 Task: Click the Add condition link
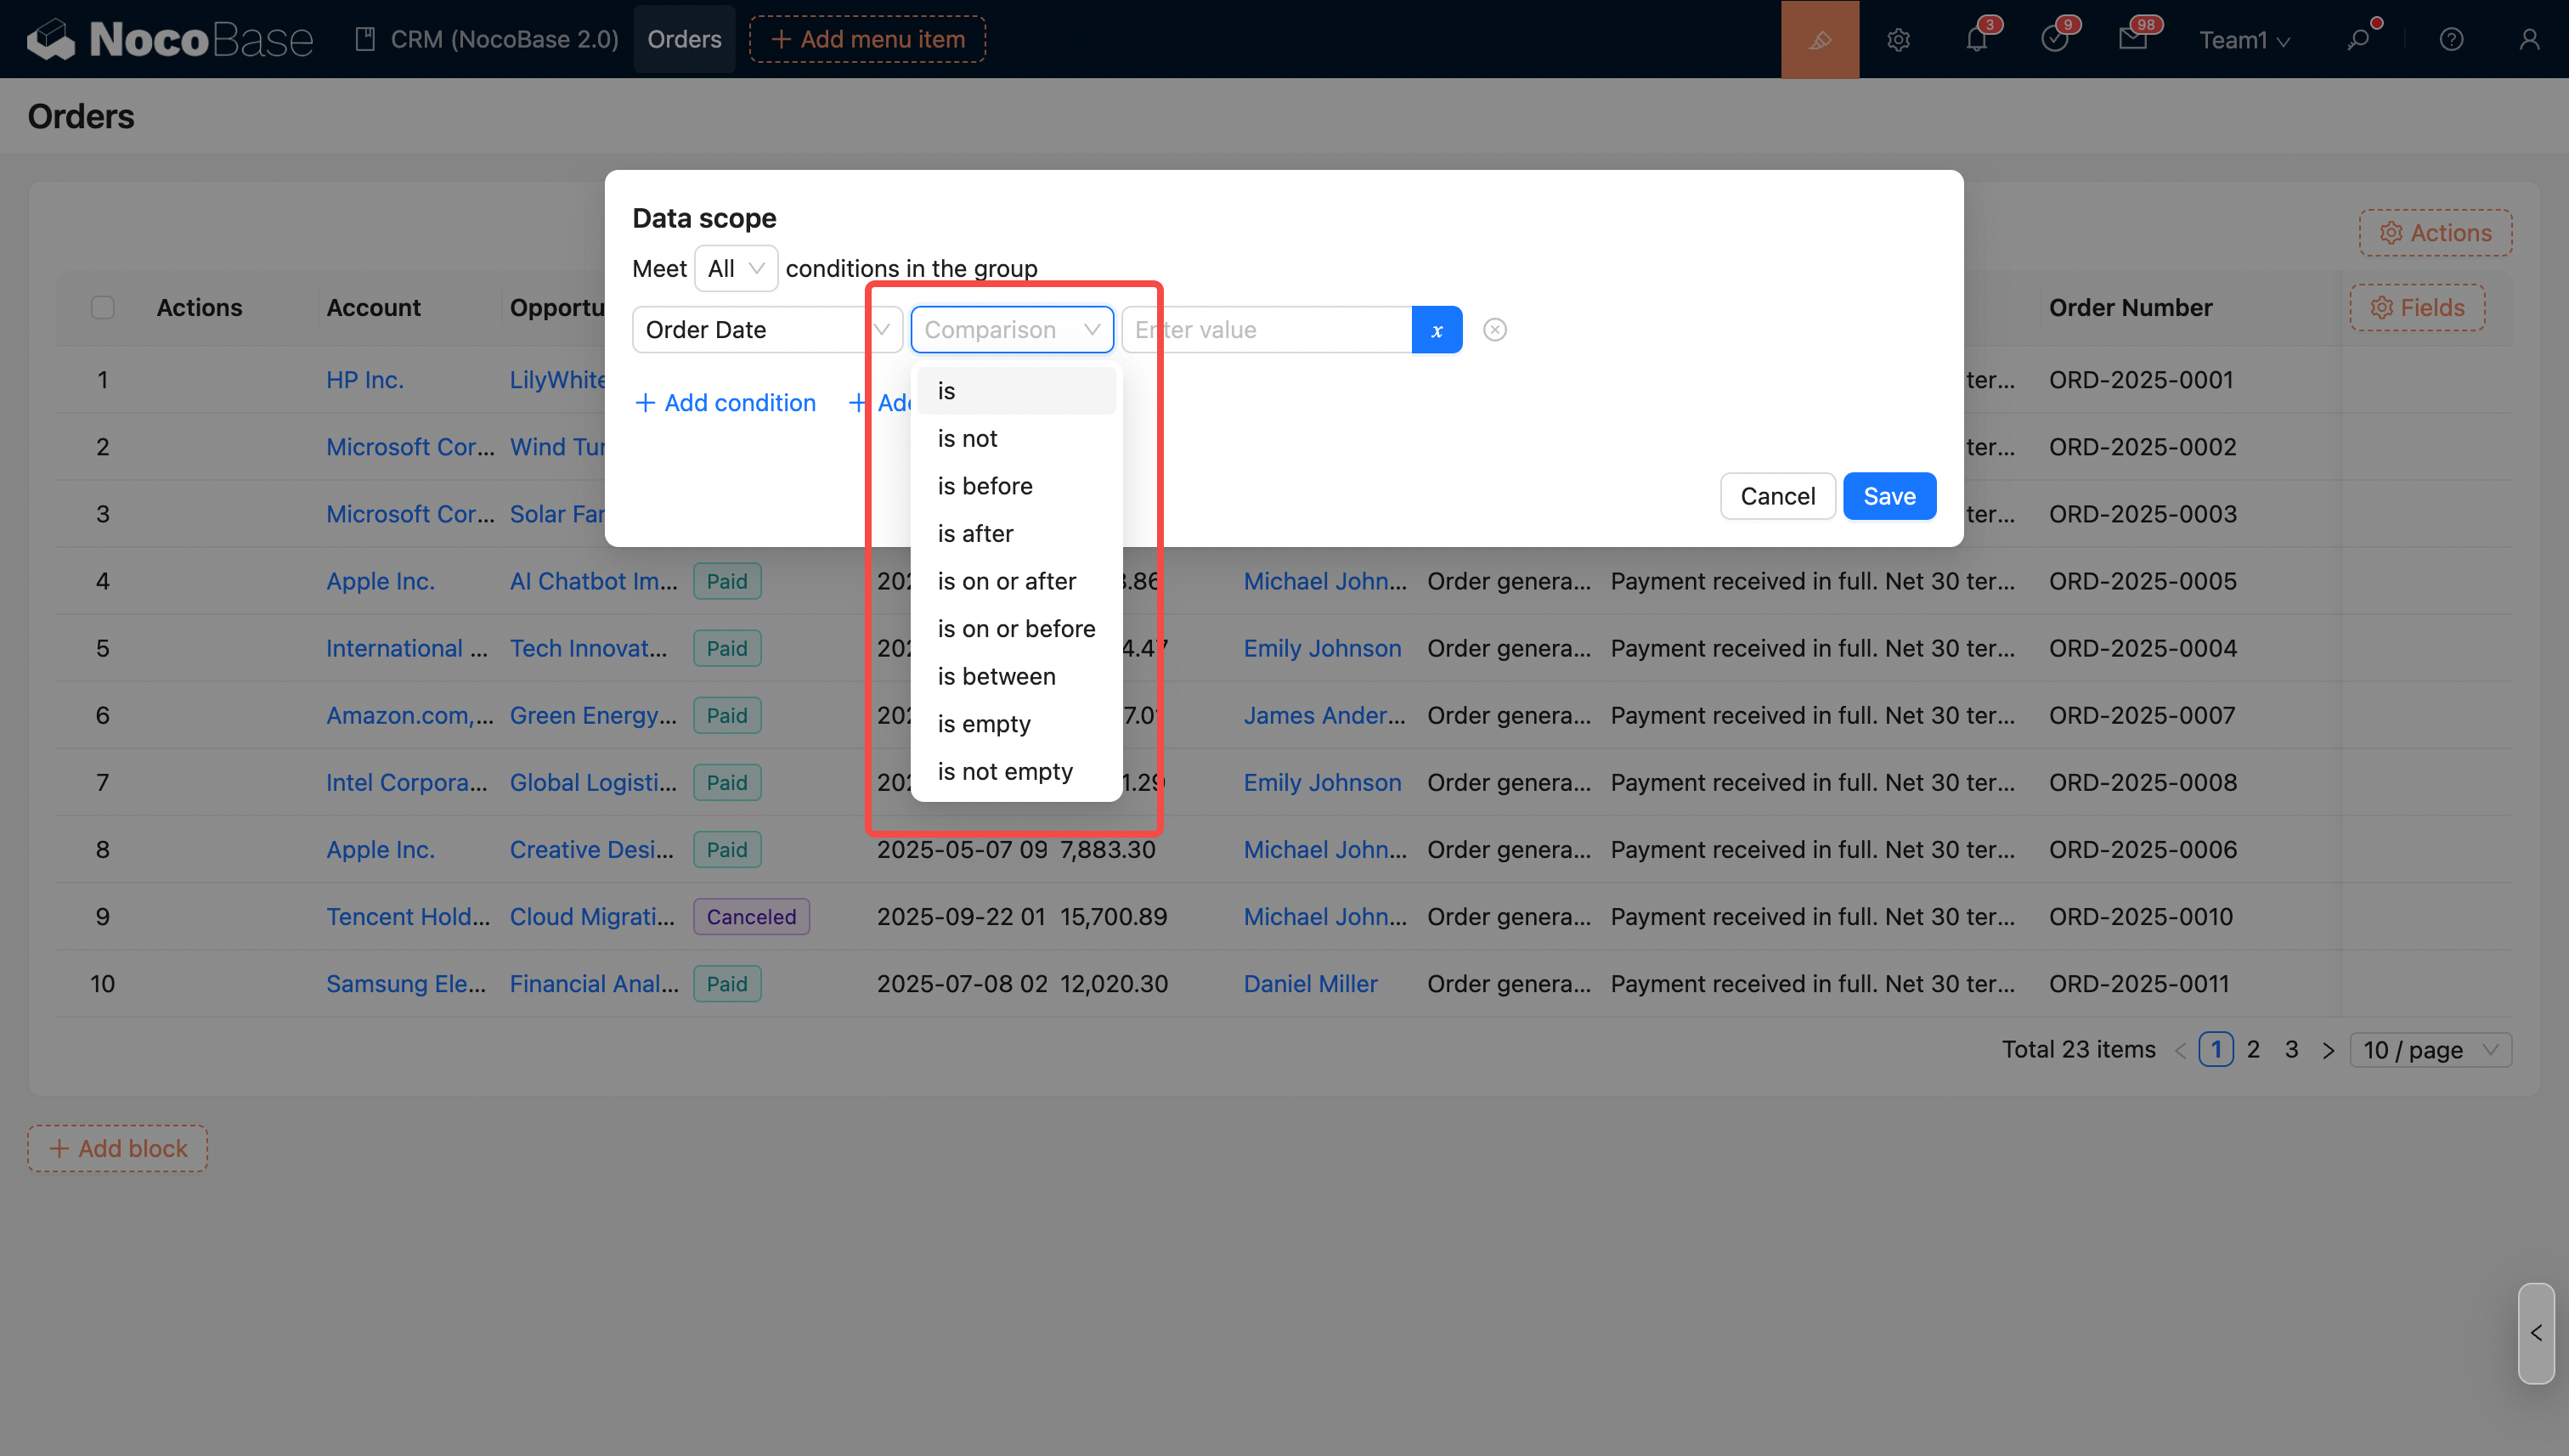[725, 402]
